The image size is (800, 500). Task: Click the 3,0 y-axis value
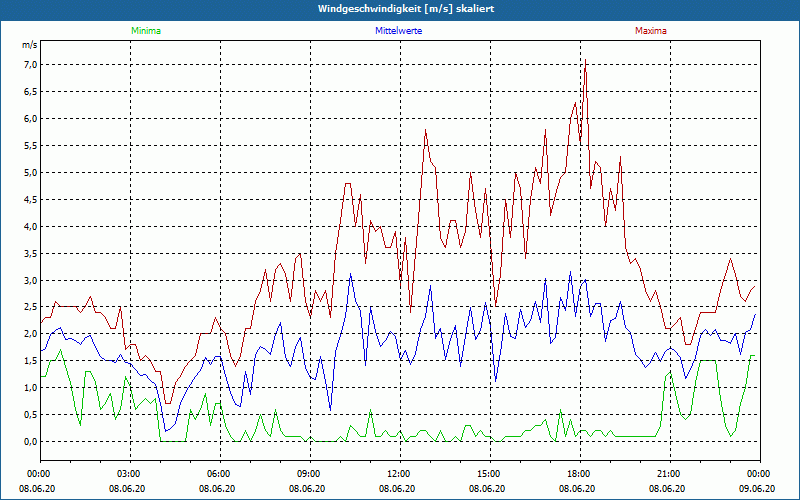[x=31, y=280]
